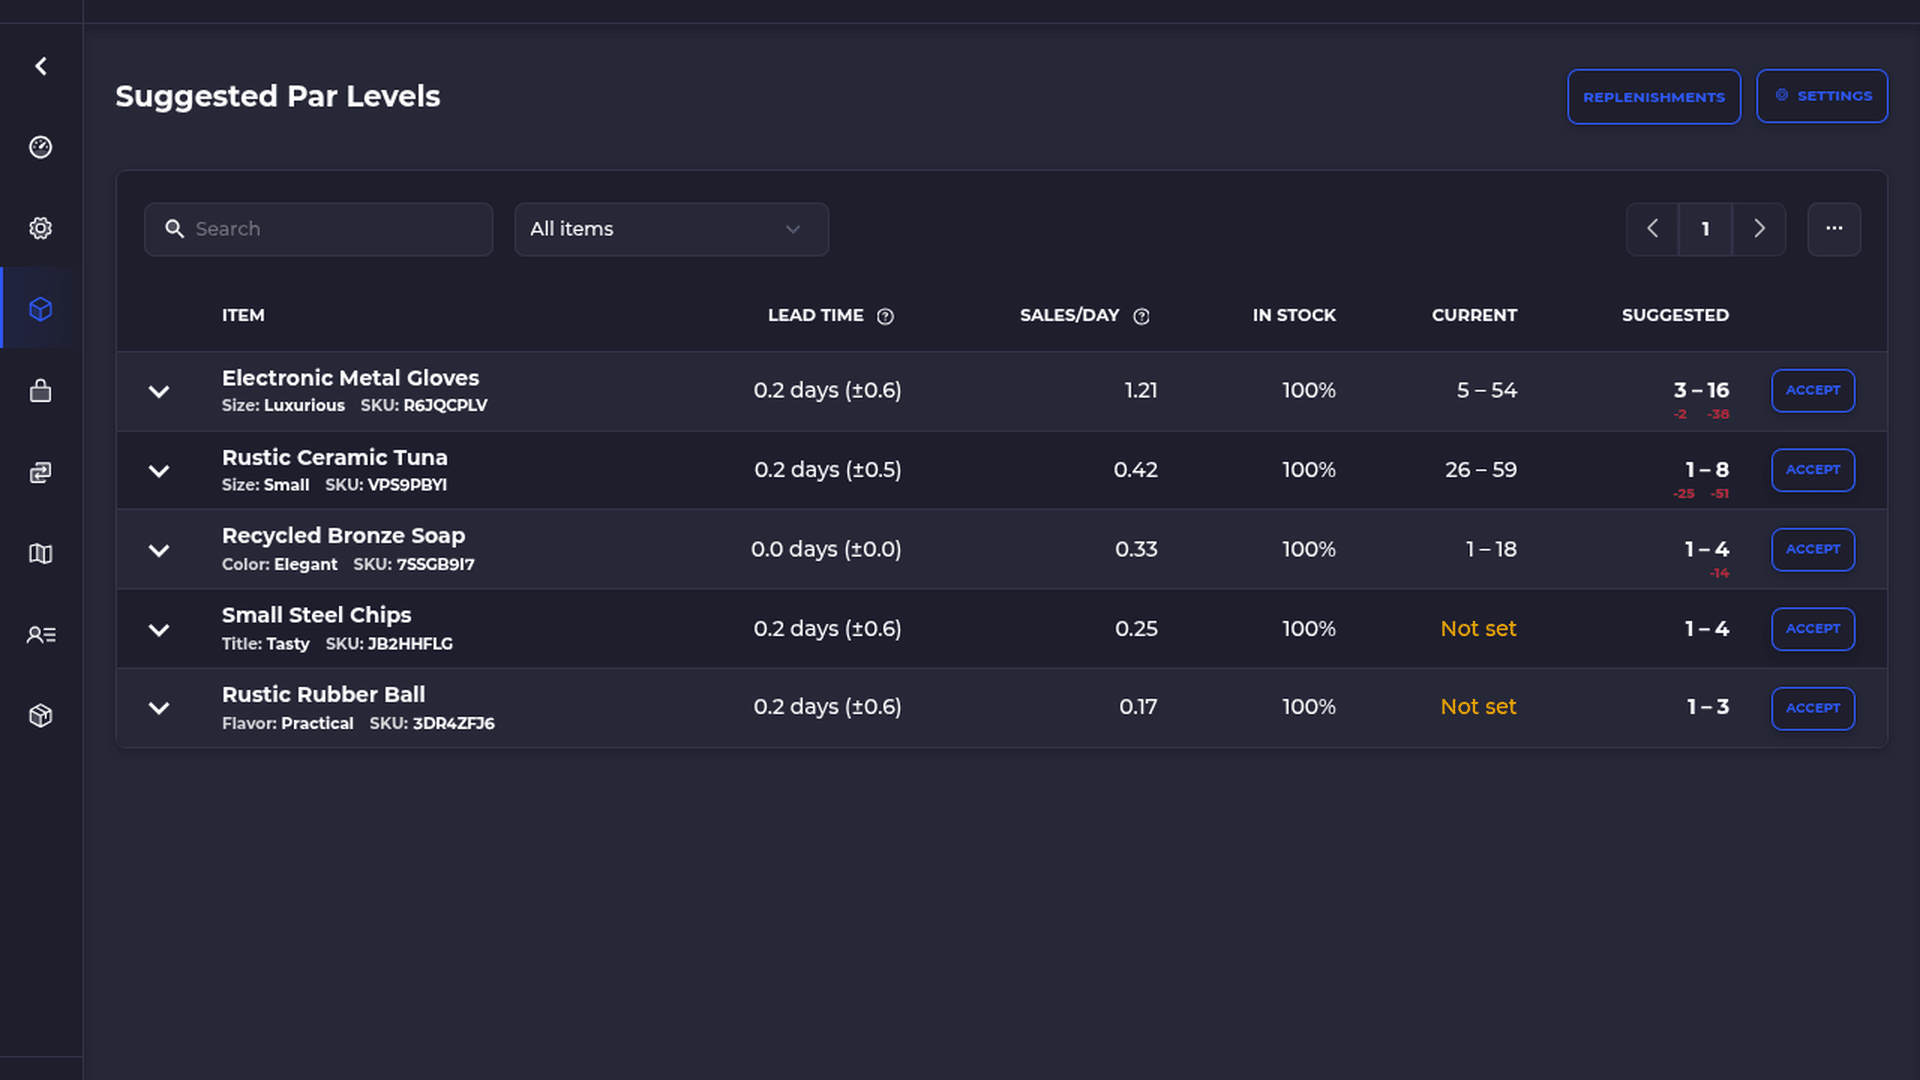The width and height of the screenshot is (1920, 1080).
Task: Expand Electronic Metal Gloves row
Action: pyautogui.click(x=159, y=391)
